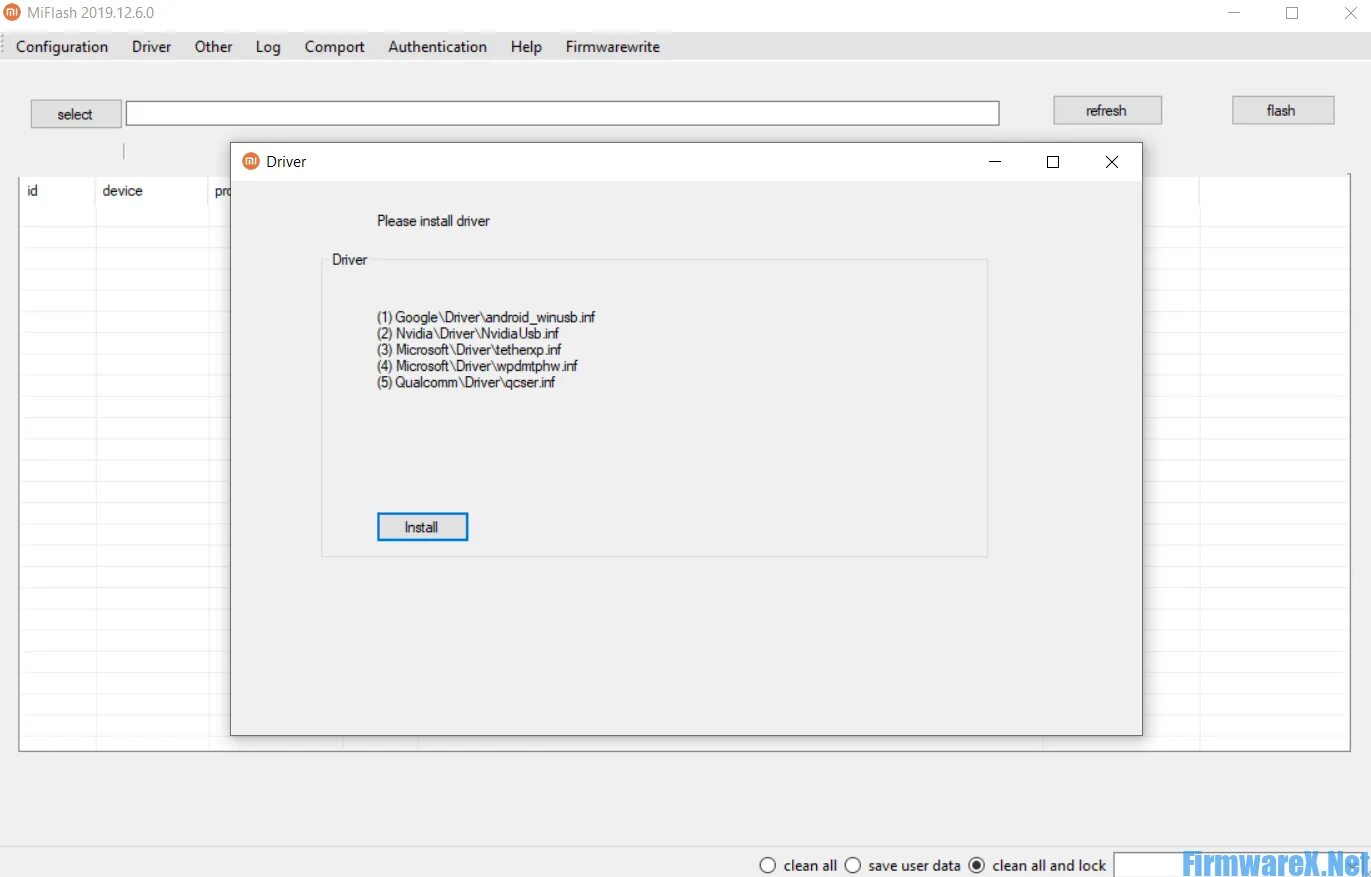The width and height of the screenshot is (1371, 877).
Task: Open the Authentication menu
Action: tap(437, 46)
